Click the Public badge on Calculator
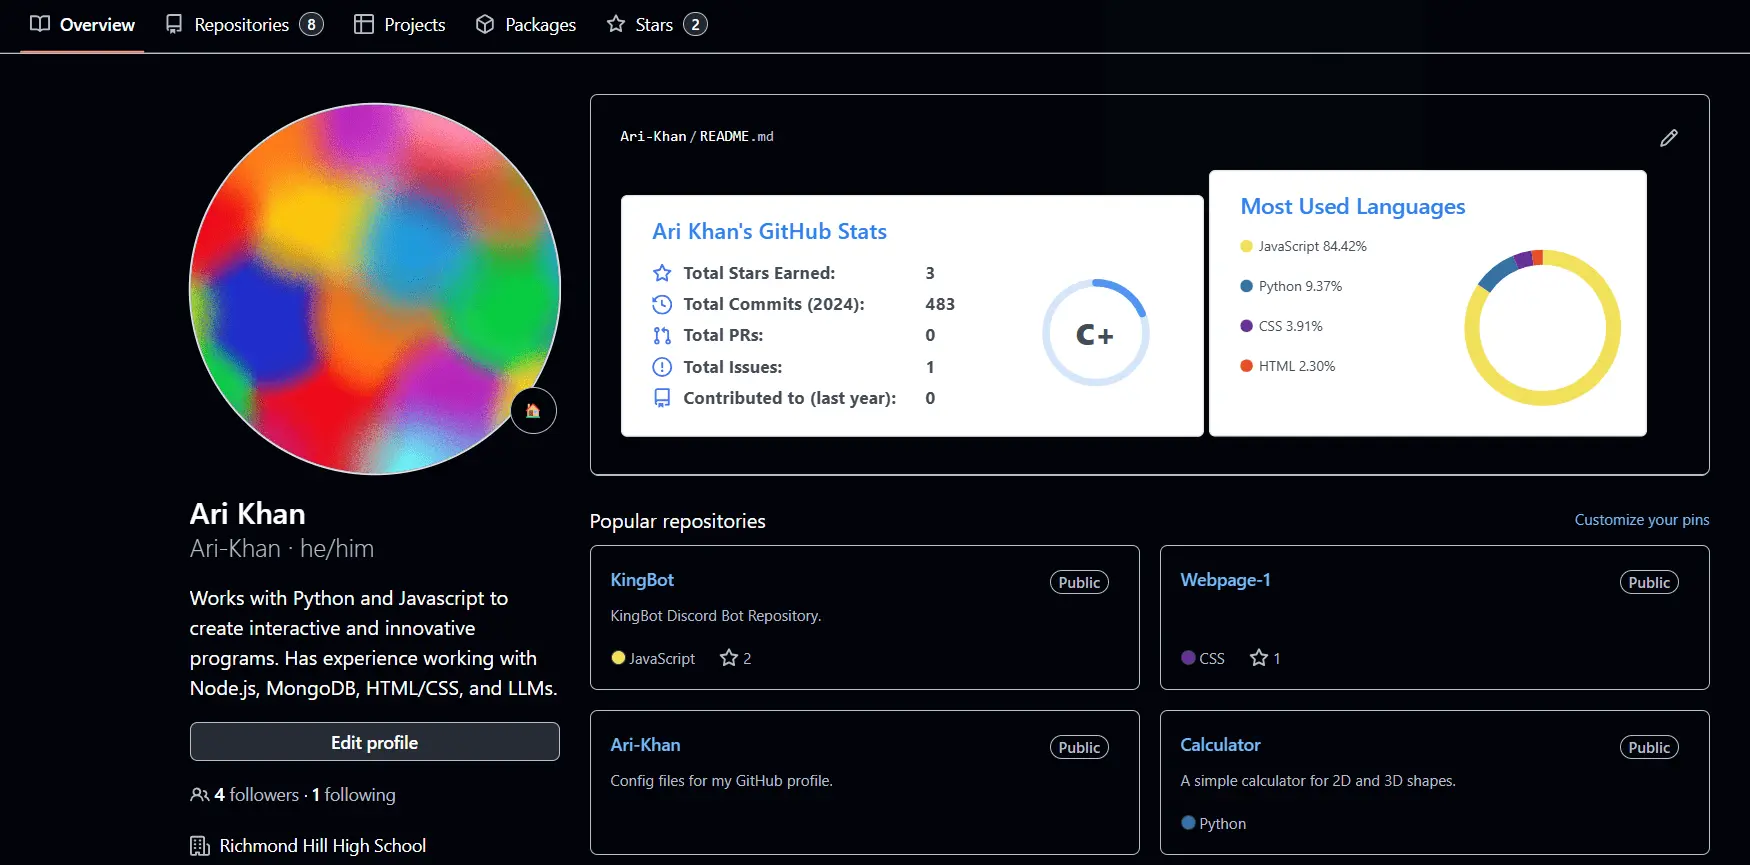This screenshot has height=865, width=1750. (x=1649, y=748)
